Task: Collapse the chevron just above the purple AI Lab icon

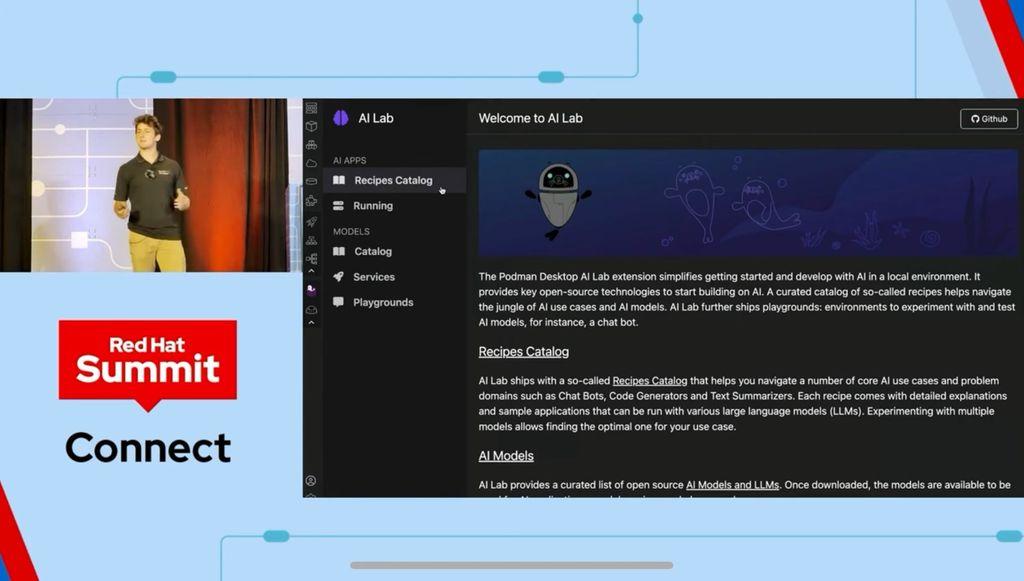Action: (x=312, y=271)
